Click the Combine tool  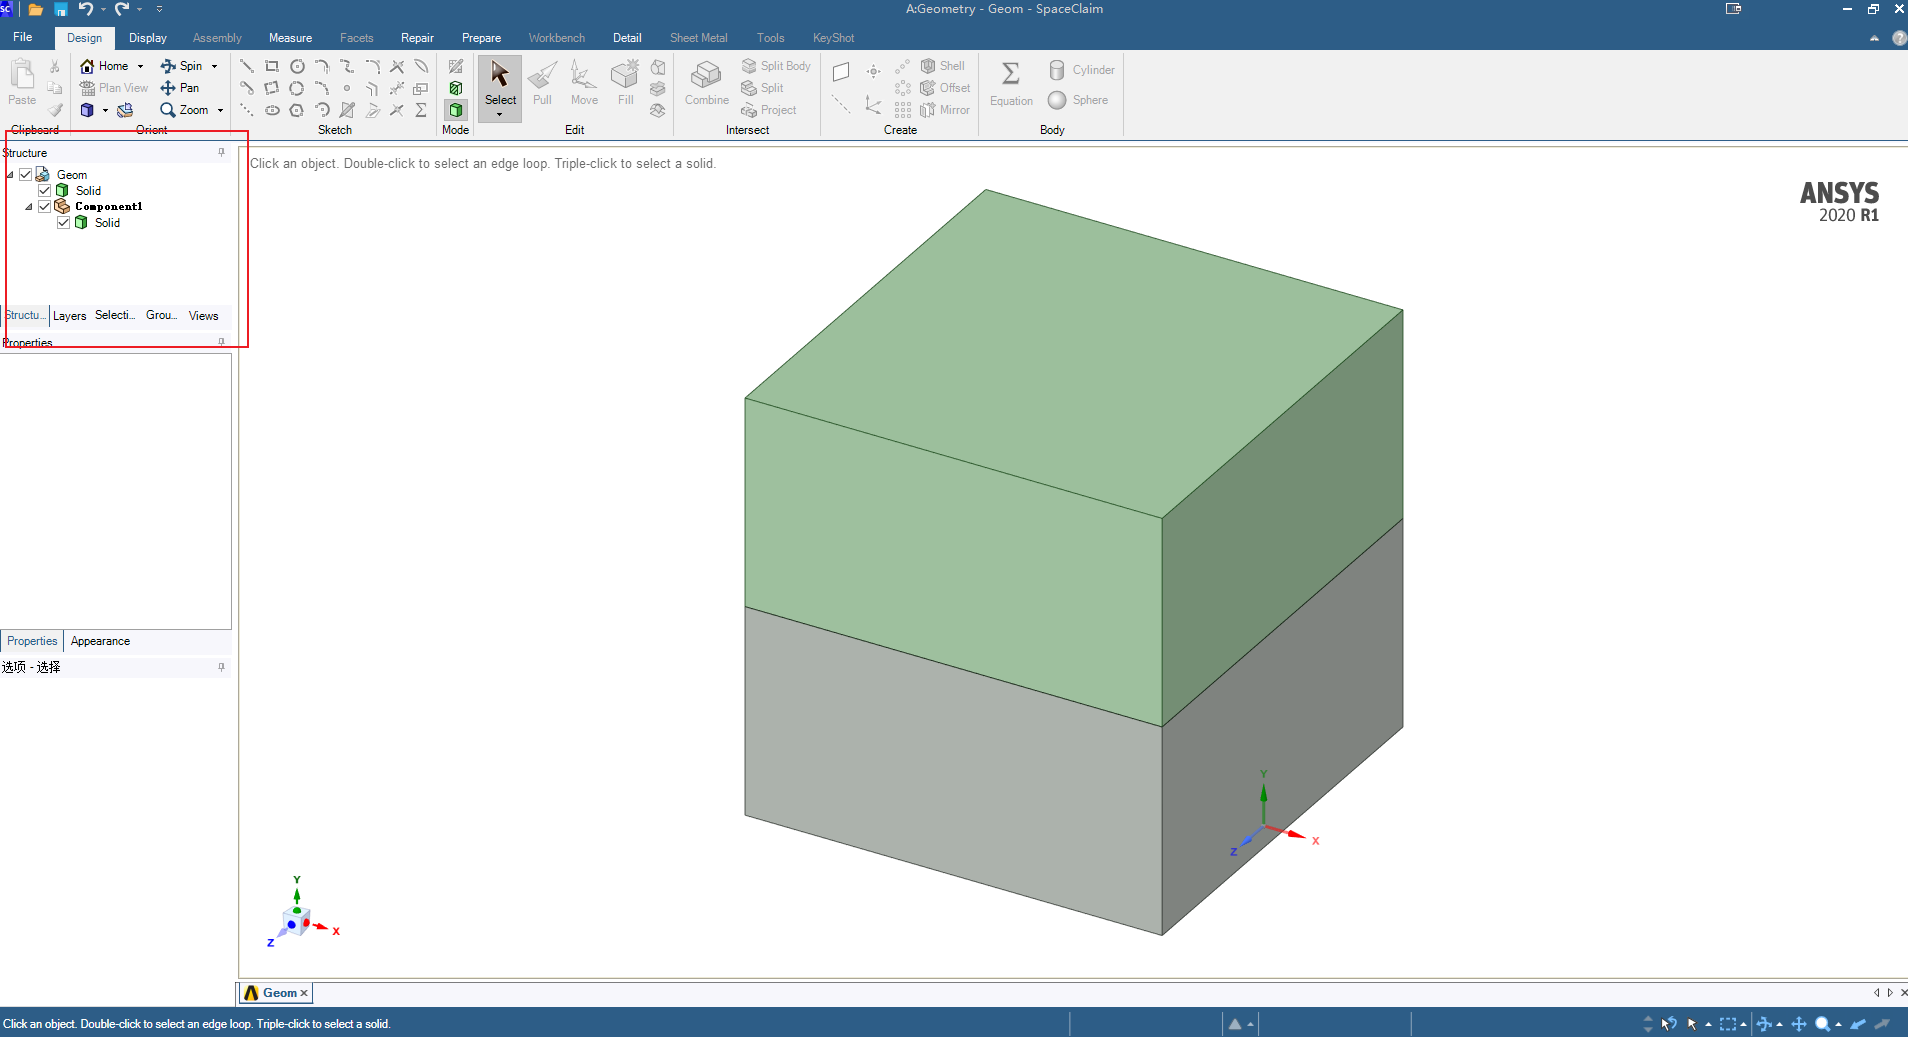pyautogui.click(x=707, y=83)
